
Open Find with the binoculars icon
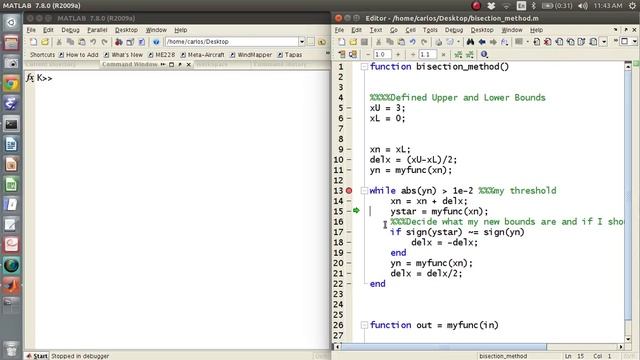click(470, 42)
